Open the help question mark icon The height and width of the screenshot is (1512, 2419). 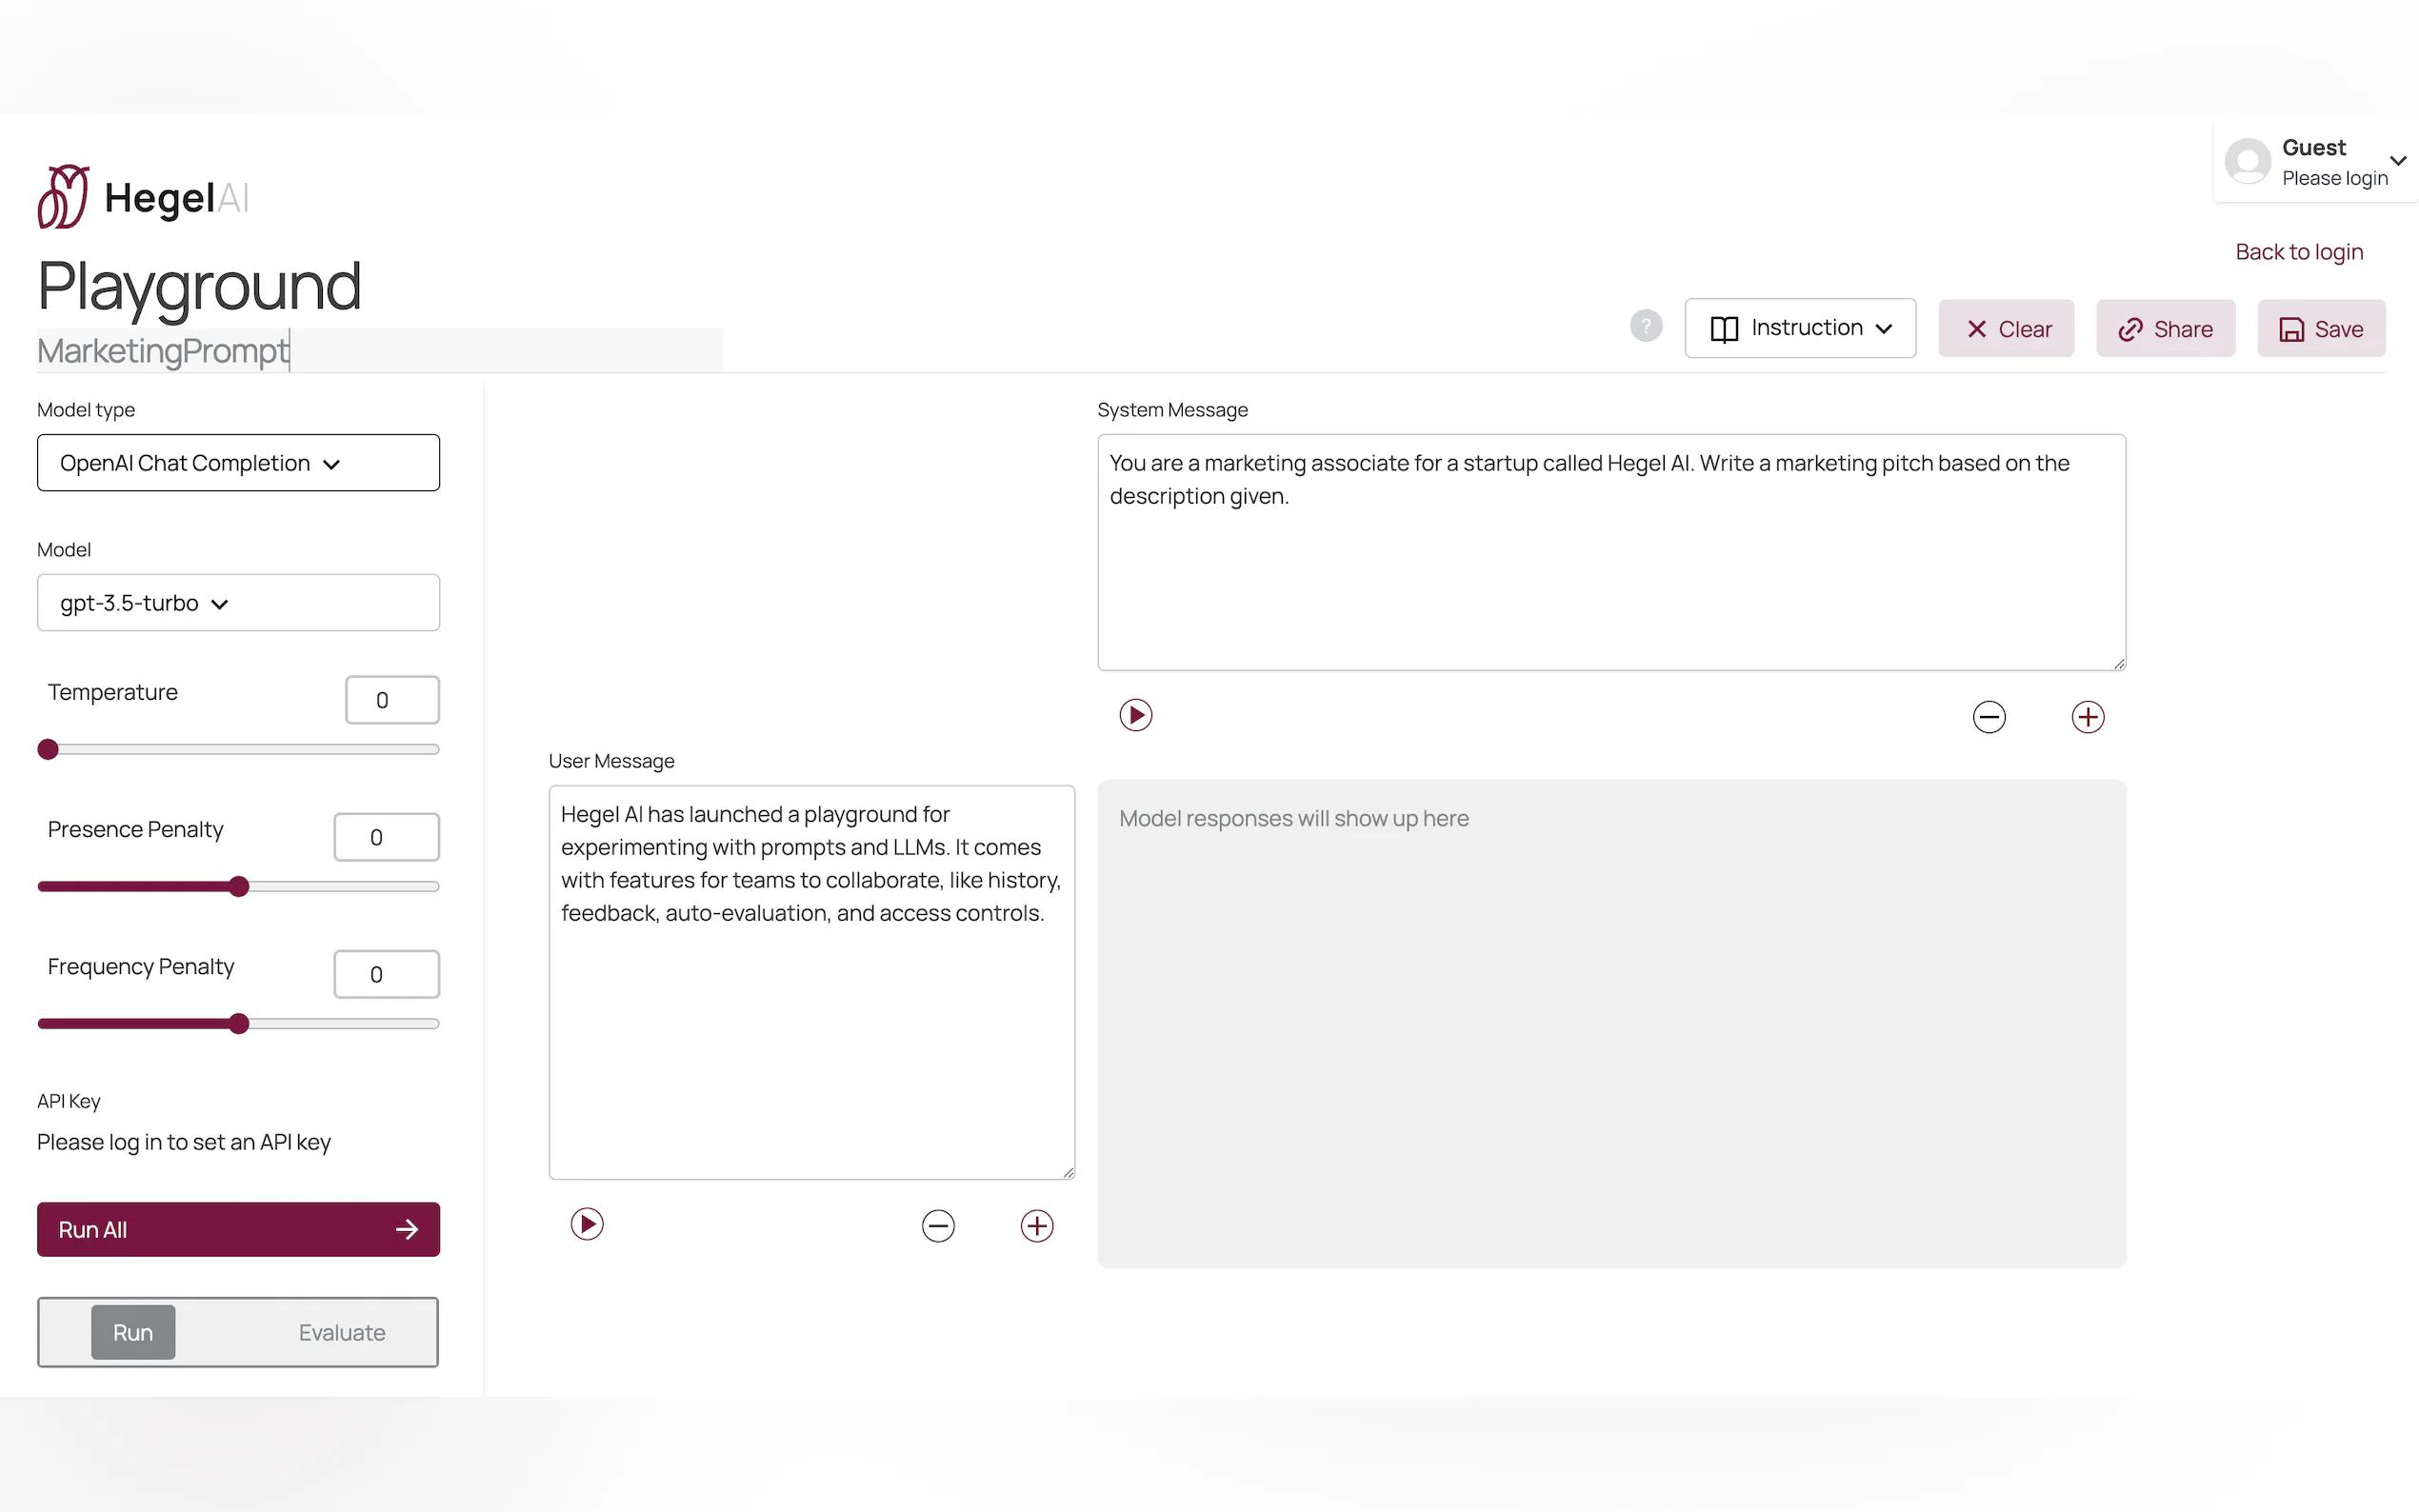tap(1645, 326)
